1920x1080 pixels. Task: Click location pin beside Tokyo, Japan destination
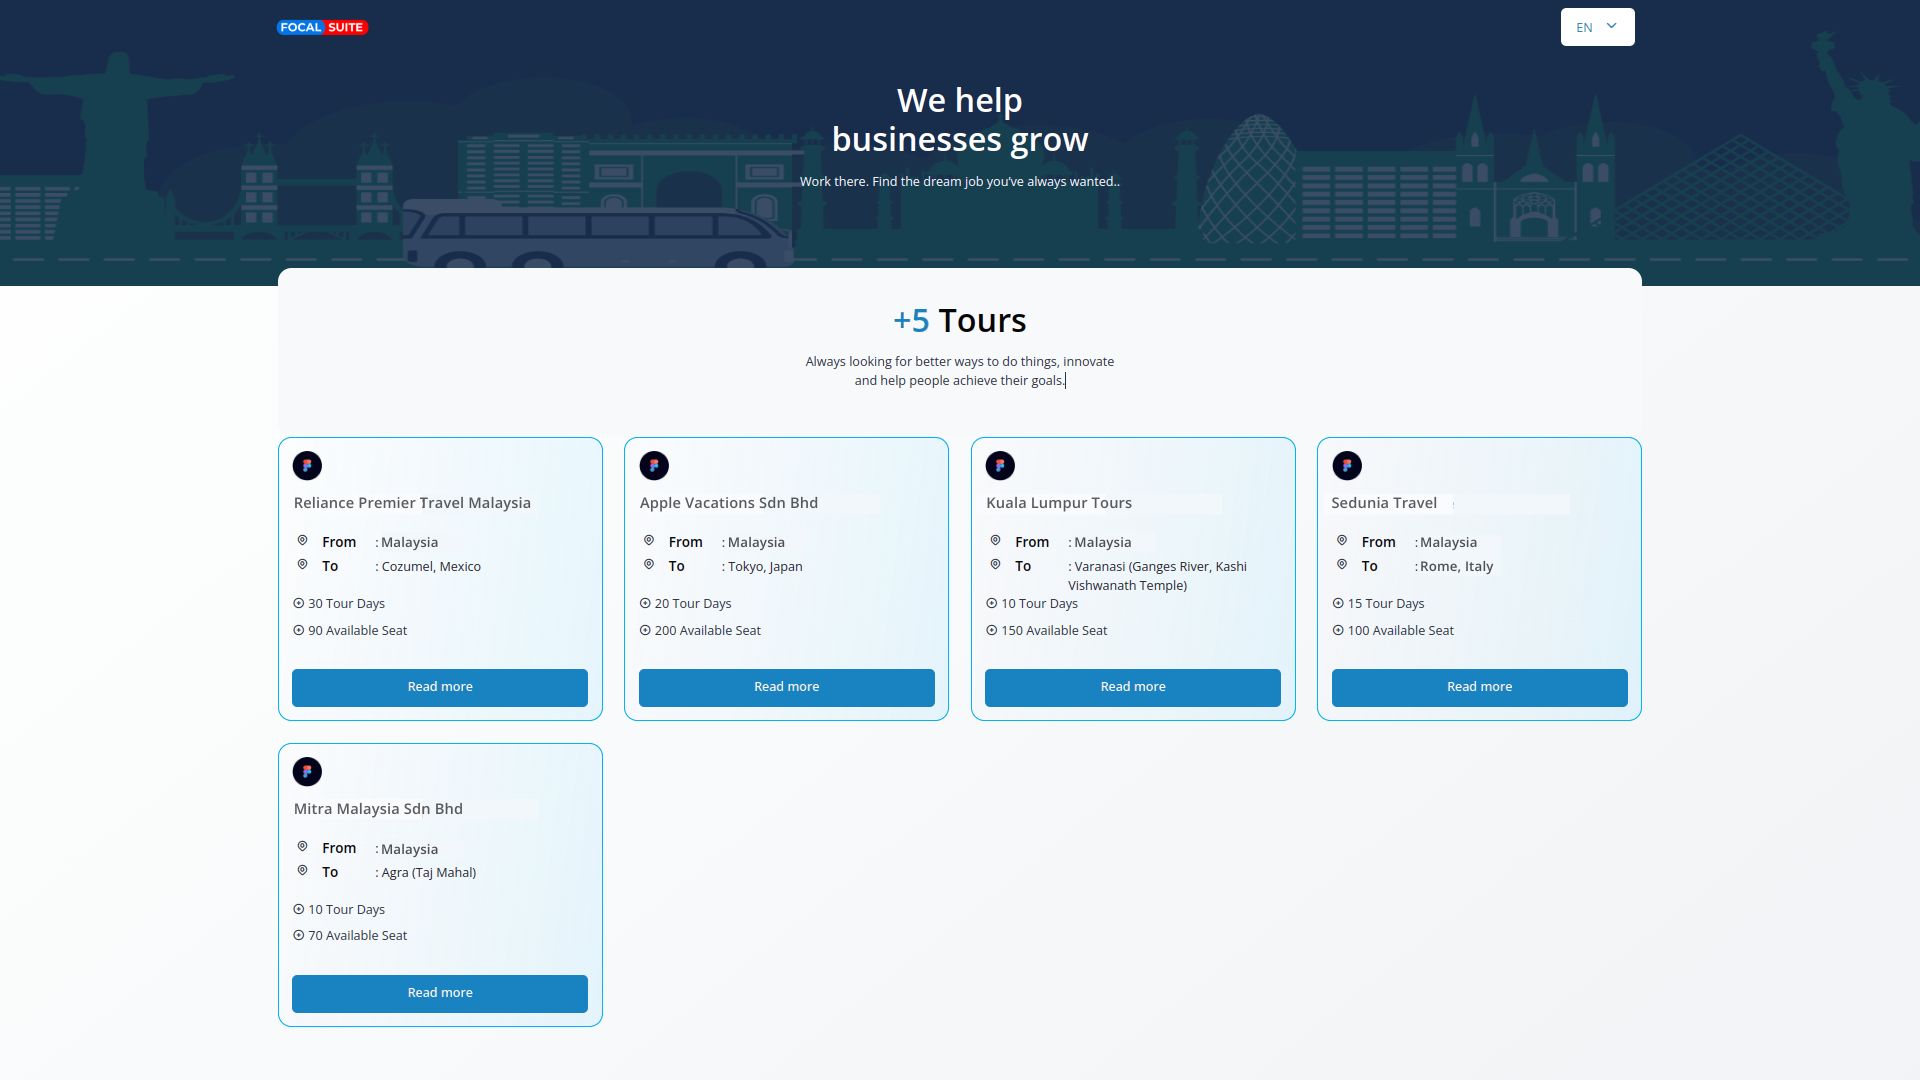(649, 565)
